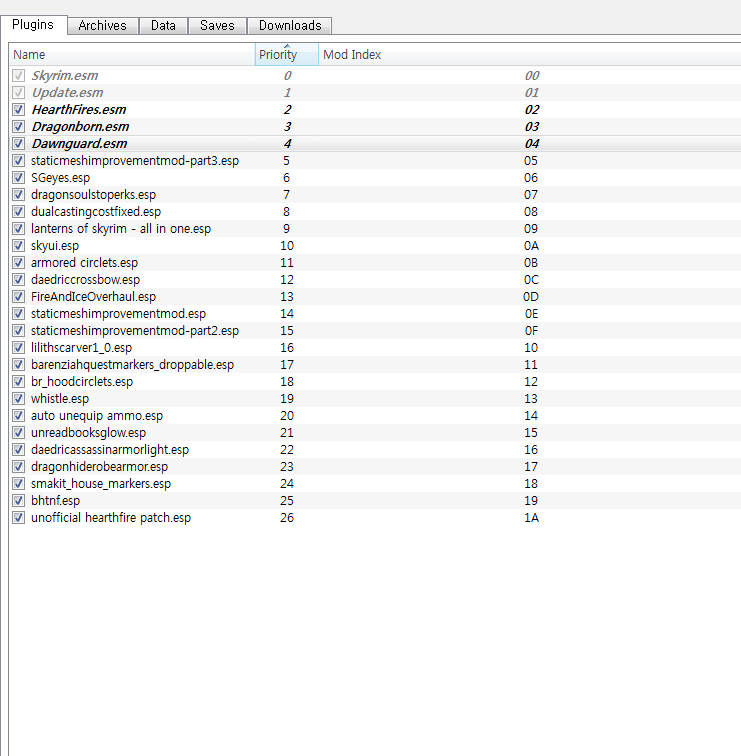Select the Update.esm plugin name
Viewport: 741px width, 756px height.
point(67,93)
